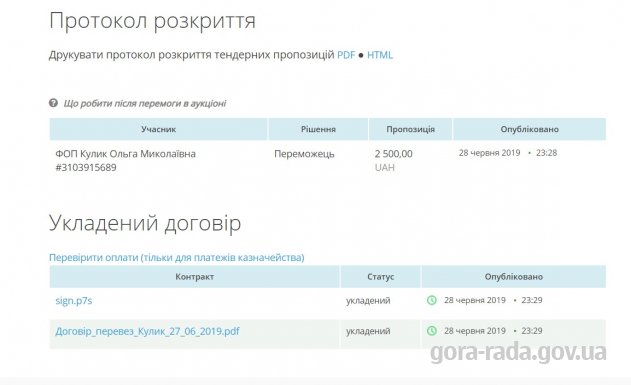
Task: Open the PDF protocol link
Action: click(x=346, y=55)
